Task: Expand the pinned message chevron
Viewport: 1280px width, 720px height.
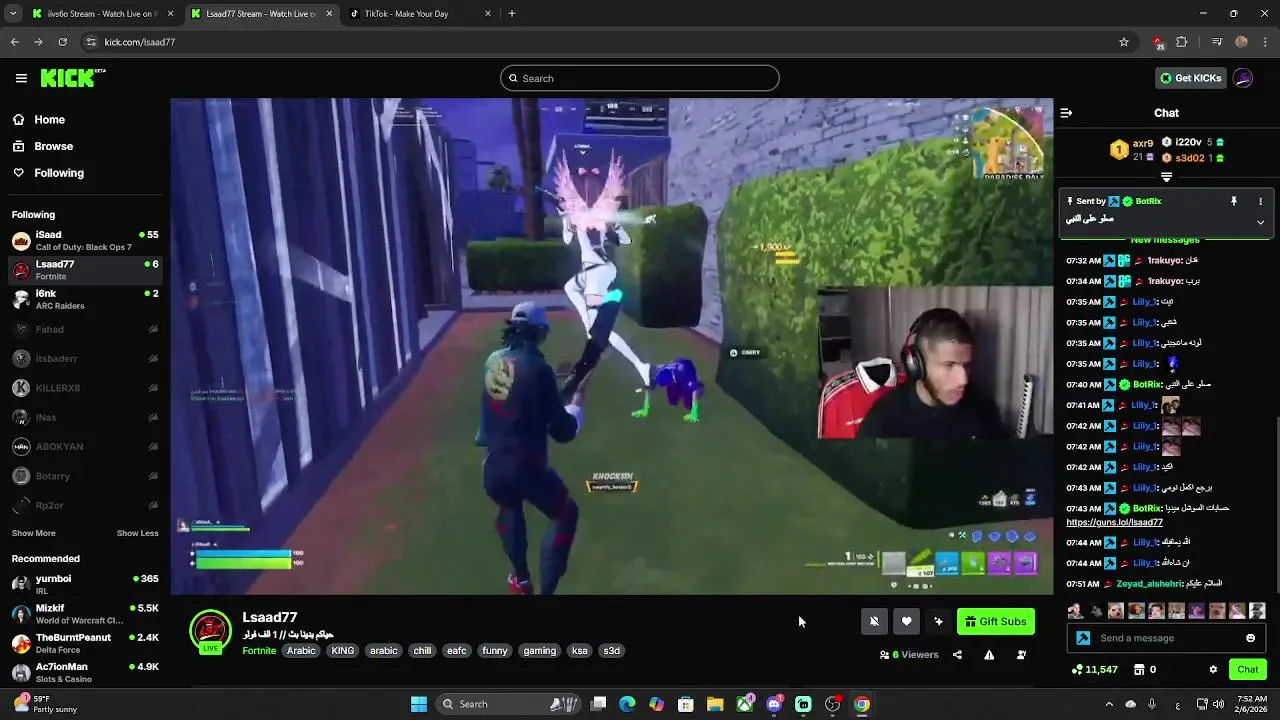Action: coord(1260,222)
